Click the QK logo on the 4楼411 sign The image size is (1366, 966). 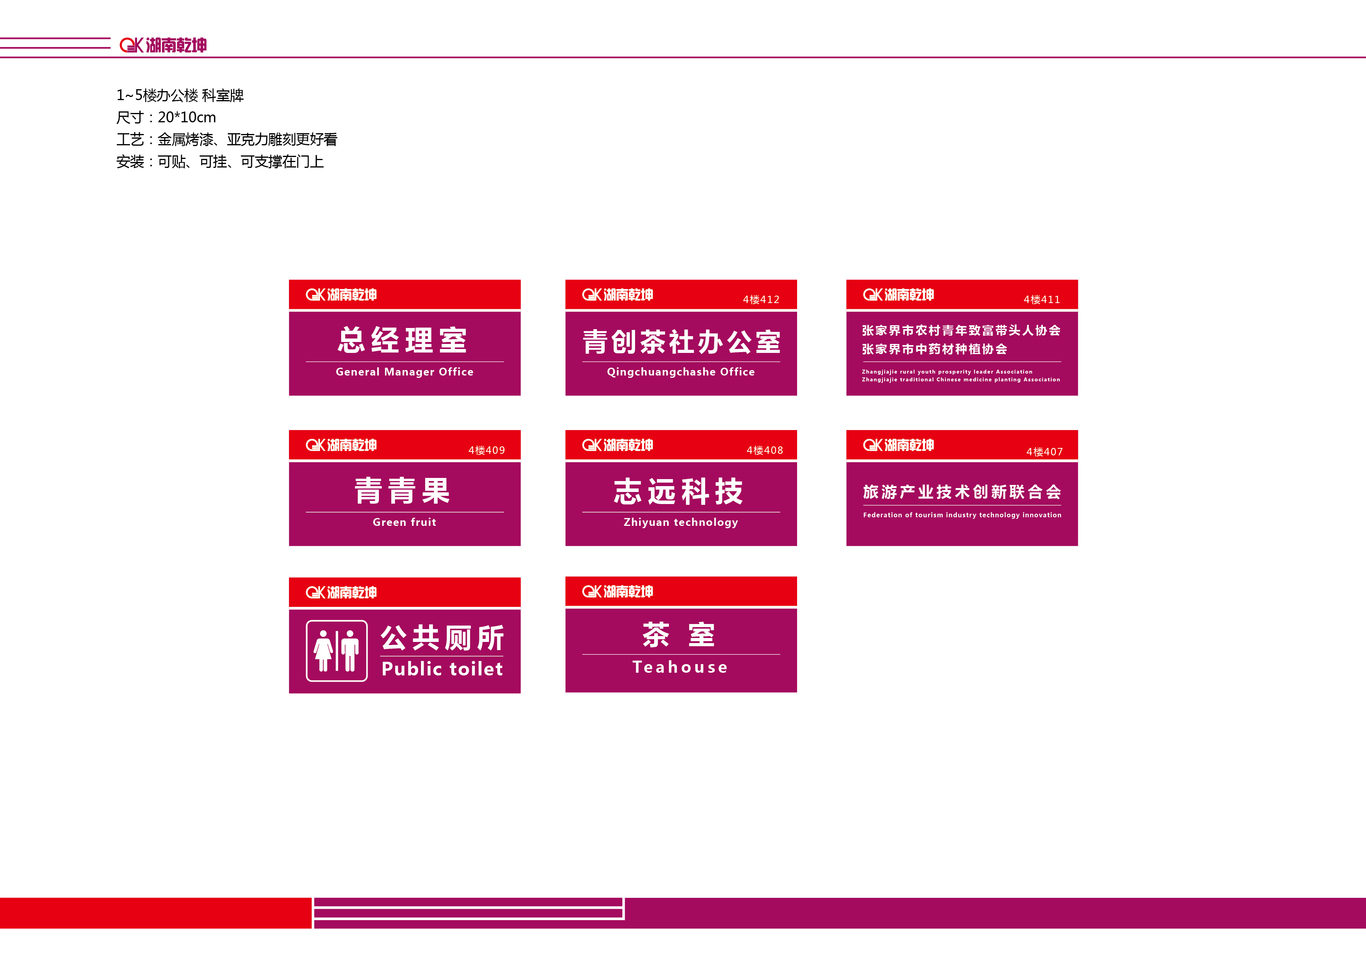[x=899, y=295]
